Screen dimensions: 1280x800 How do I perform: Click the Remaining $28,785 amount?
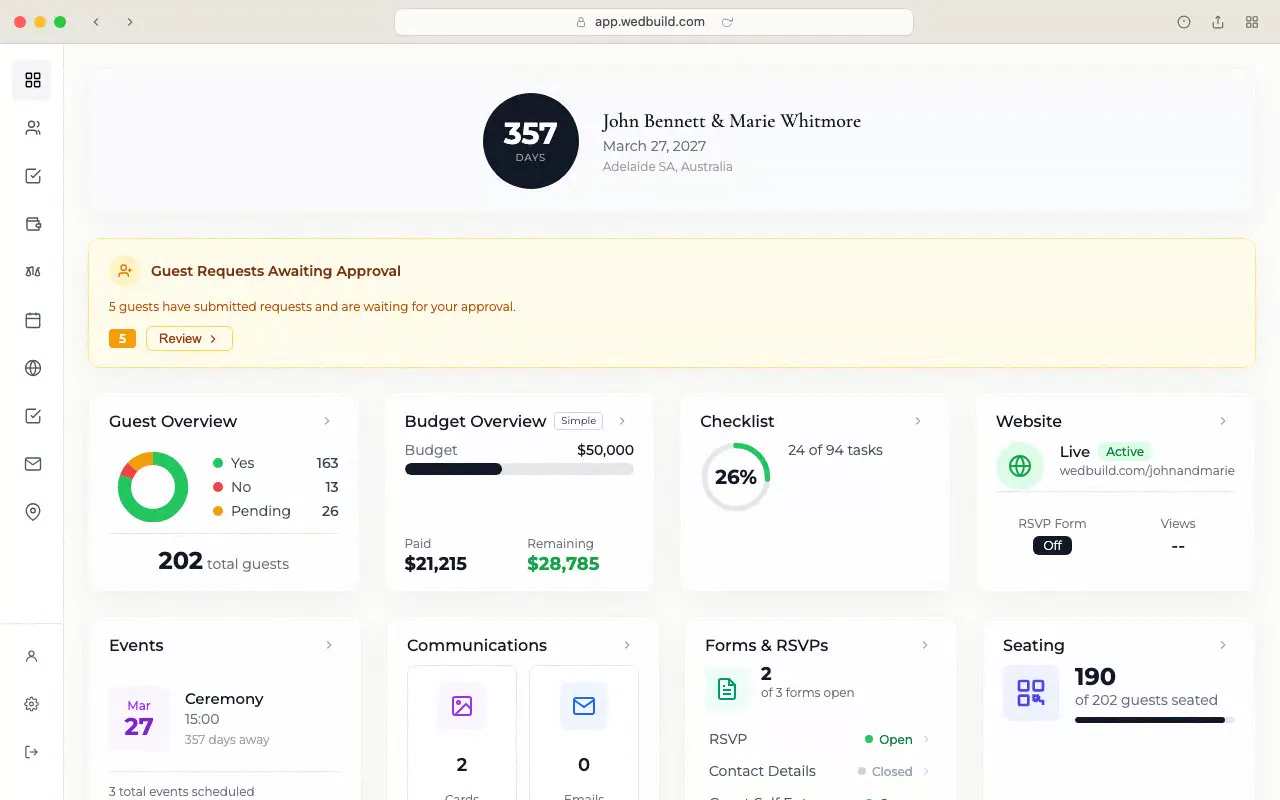click(x=563, y=564)
